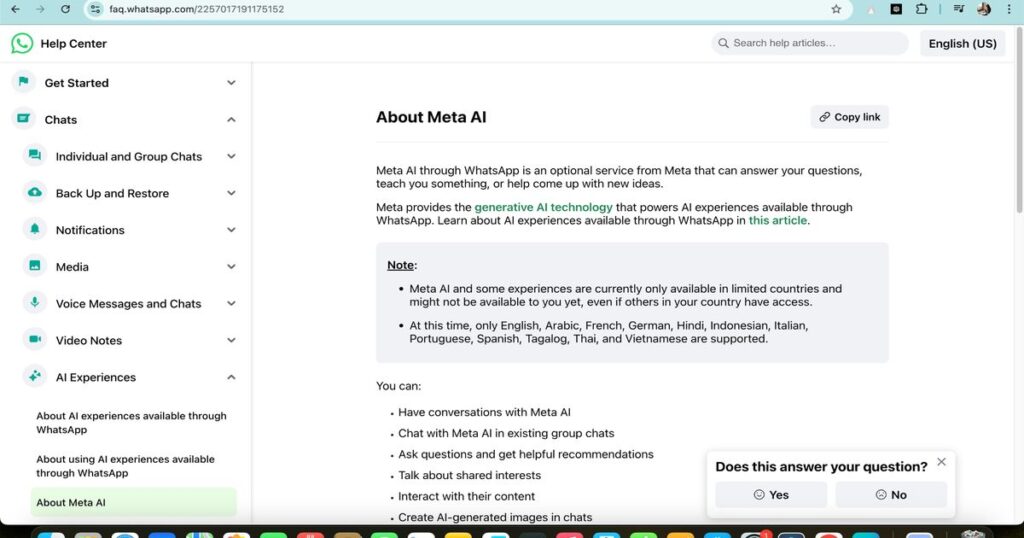The image size is (1024, 538).
Task: Expand the Notifications chevron
Action: pos(231,230)
